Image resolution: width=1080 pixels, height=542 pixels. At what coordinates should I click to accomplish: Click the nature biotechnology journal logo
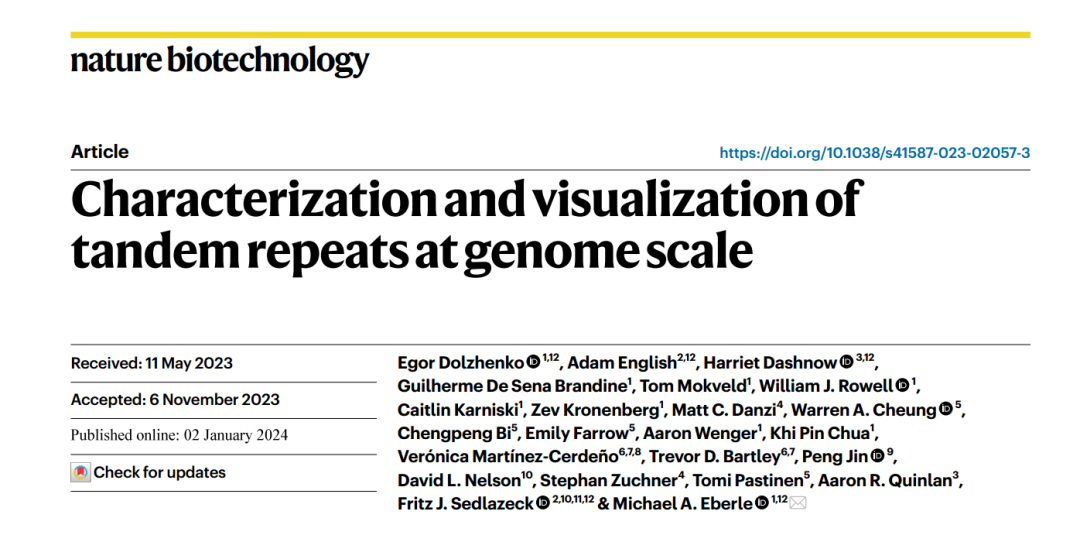[220, 61]
